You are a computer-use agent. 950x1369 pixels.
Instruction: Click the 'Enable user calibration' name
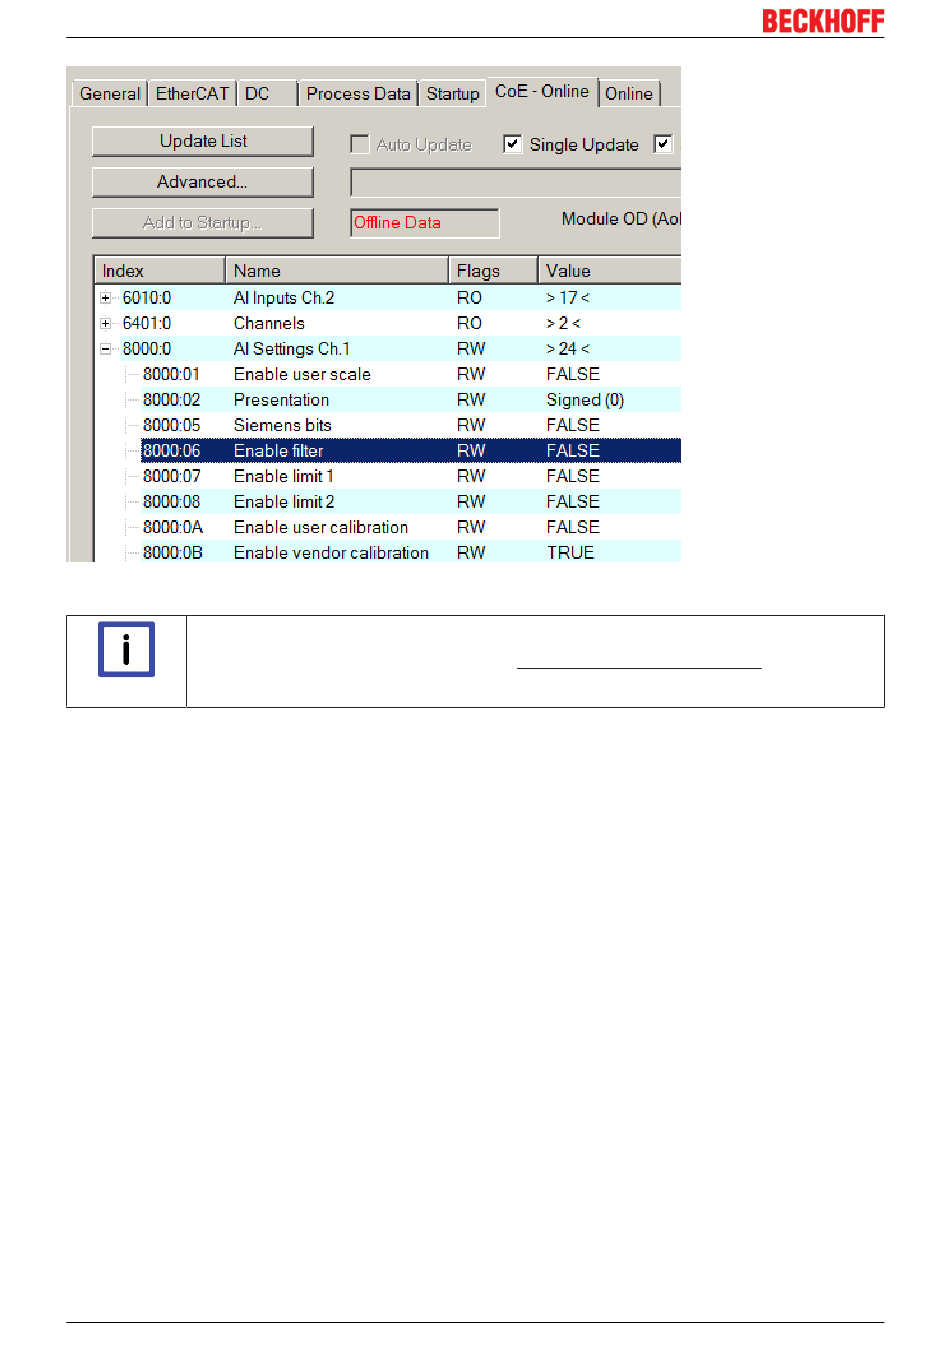tap(321, 527)
